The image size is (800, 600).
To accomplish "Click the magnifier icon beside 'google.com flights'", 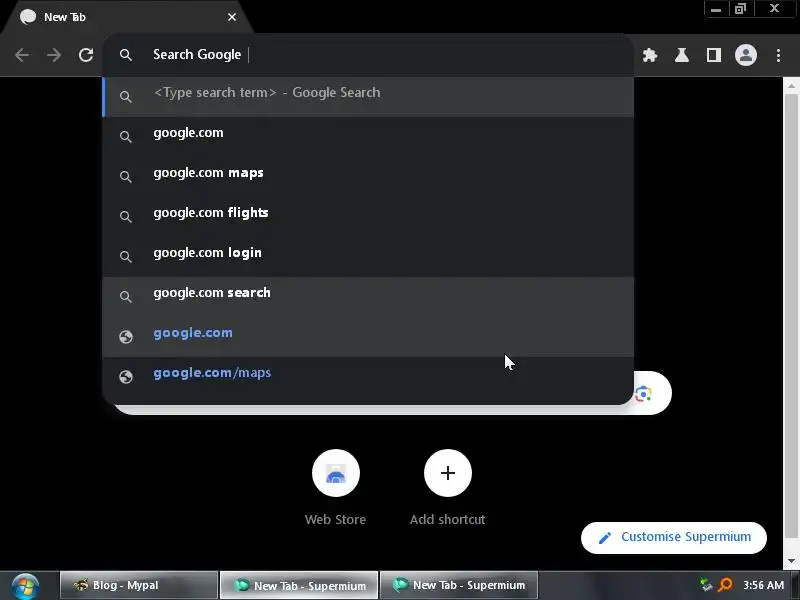I will 126,216.
